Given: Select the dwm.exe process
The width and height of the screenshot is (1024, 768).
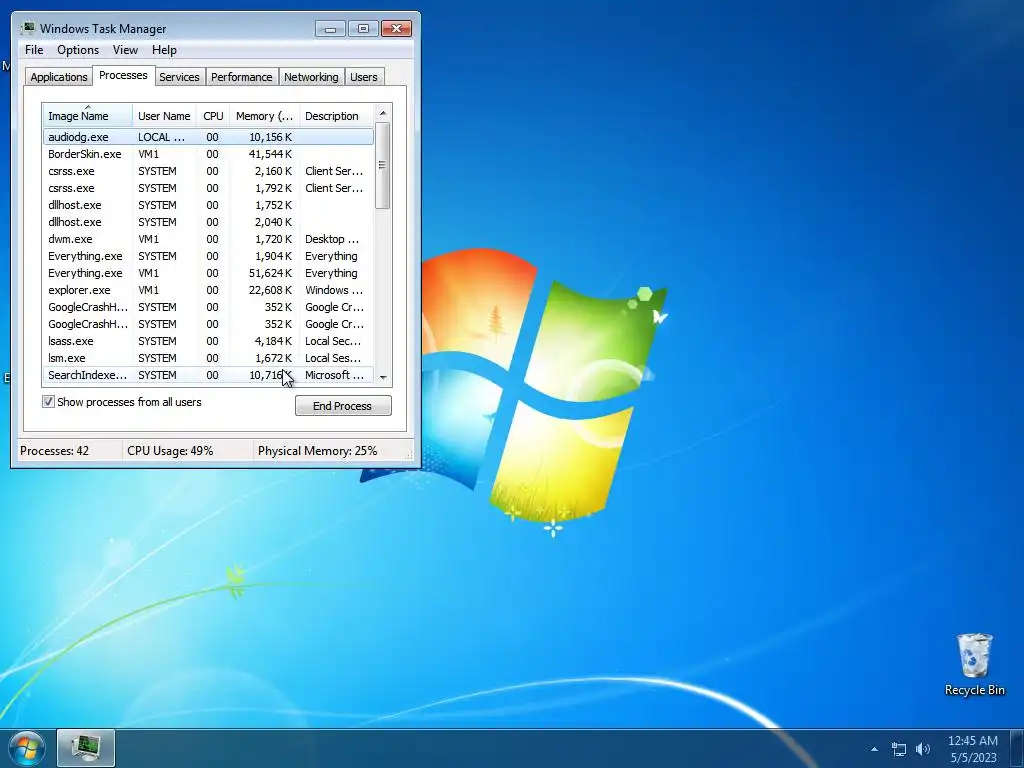Looking at the screenshot, I should coord(208,239).
